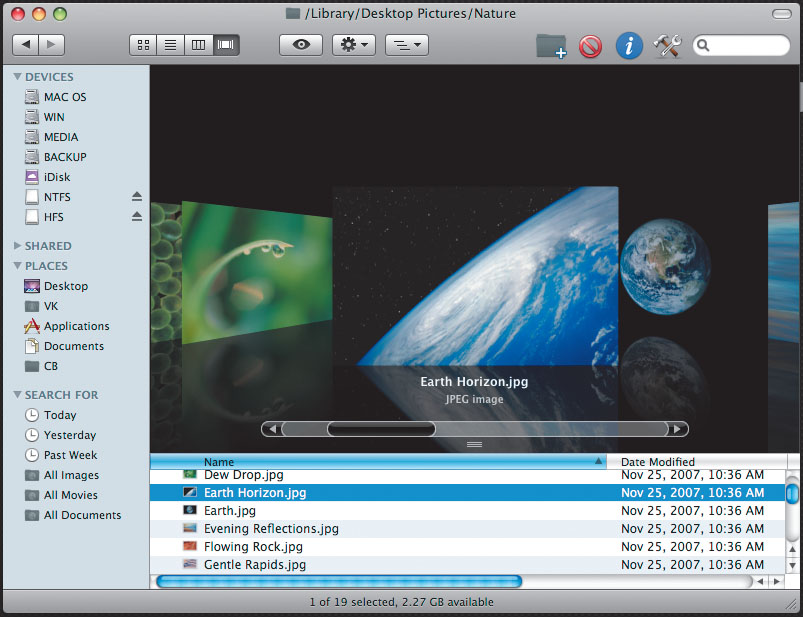
Task: Click the cover flow scrubber thumb
Action: click(382, 429)
